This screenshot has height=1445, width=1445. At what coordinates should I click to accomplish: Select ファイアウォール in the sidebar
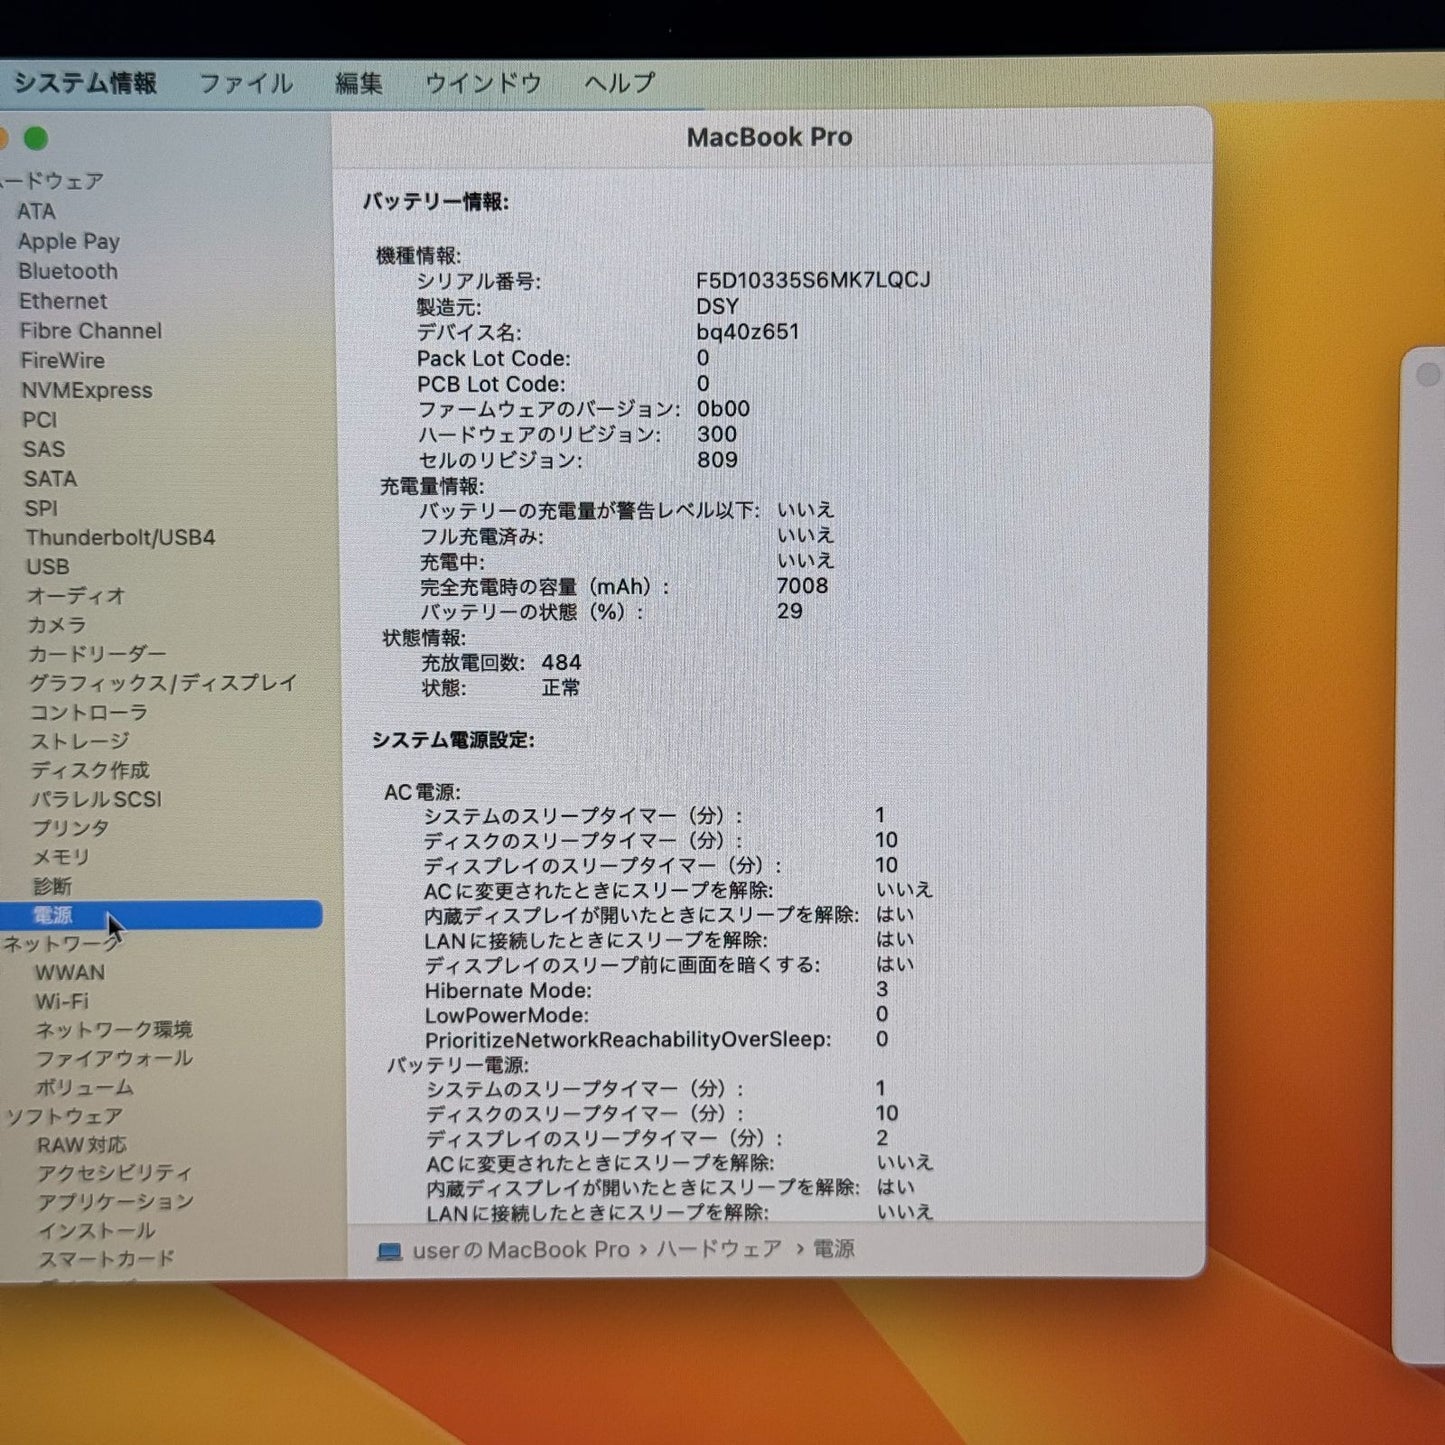pyautogui.click(x=114, y=1058)
